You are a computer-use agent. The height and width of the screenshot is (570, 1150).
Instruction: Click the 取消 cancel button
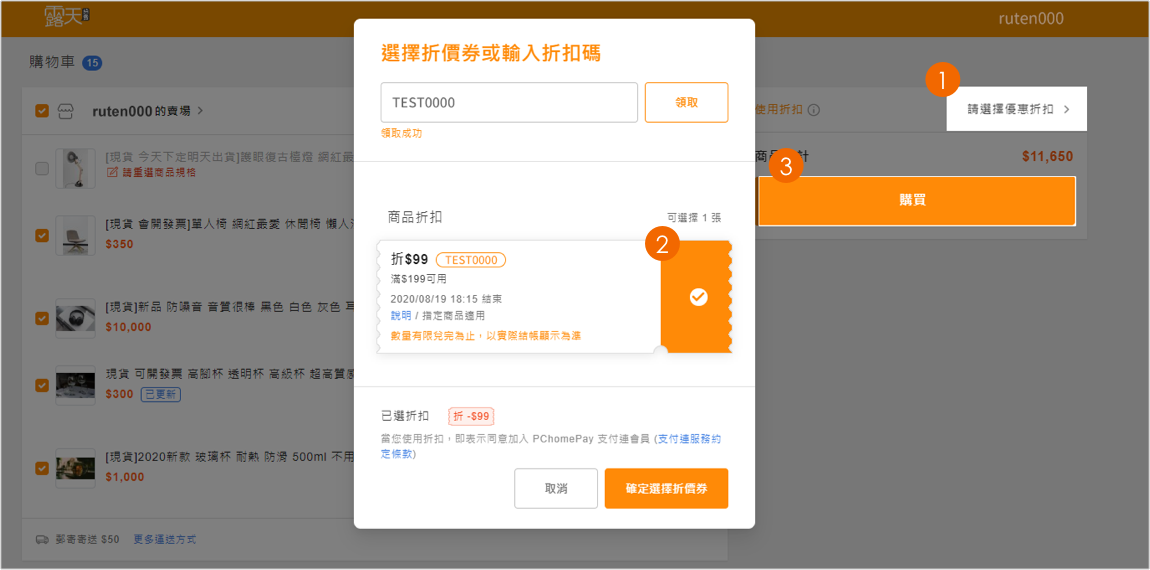555,488
